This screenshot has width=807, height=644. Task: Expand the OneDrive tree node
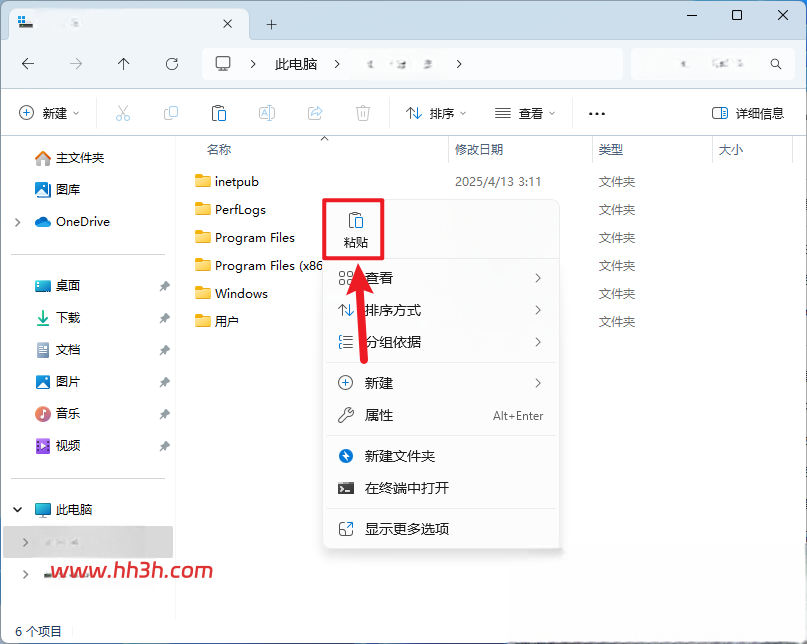click(x=18, y=222)
